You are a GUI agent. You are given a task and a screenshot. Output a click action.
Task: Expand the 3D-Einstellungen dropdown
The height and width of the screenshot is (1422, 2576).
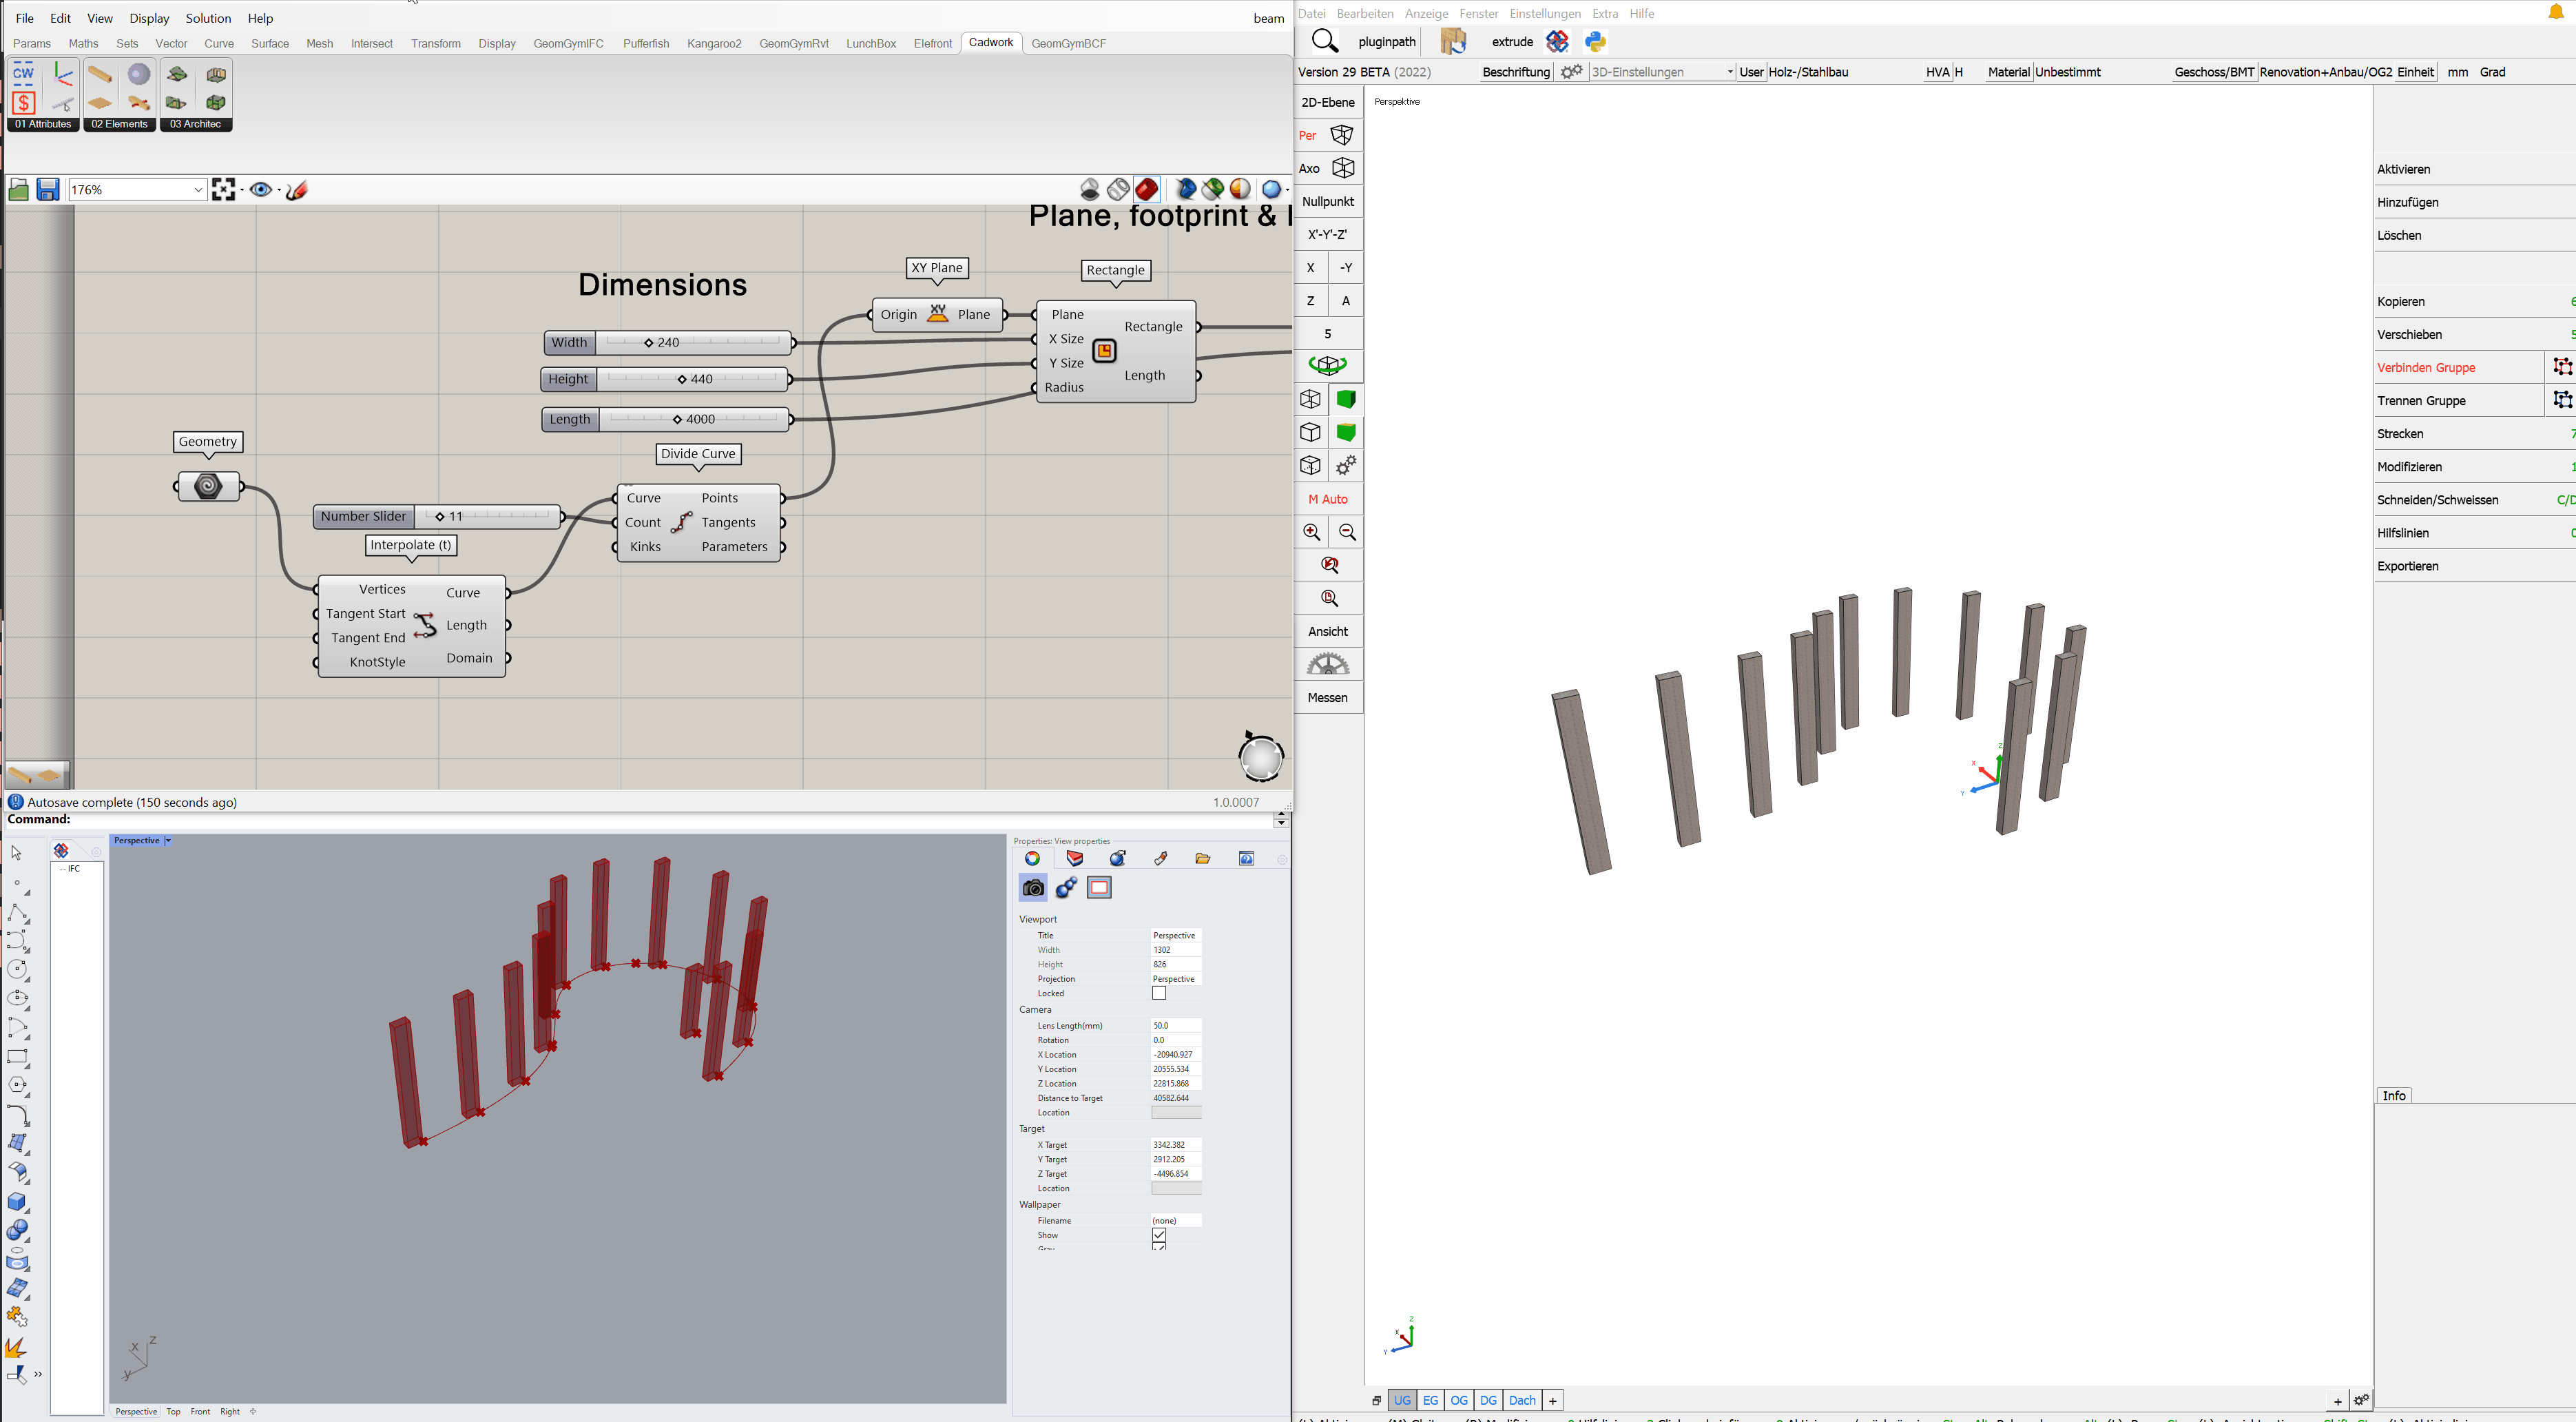[x=1729, y=72]
